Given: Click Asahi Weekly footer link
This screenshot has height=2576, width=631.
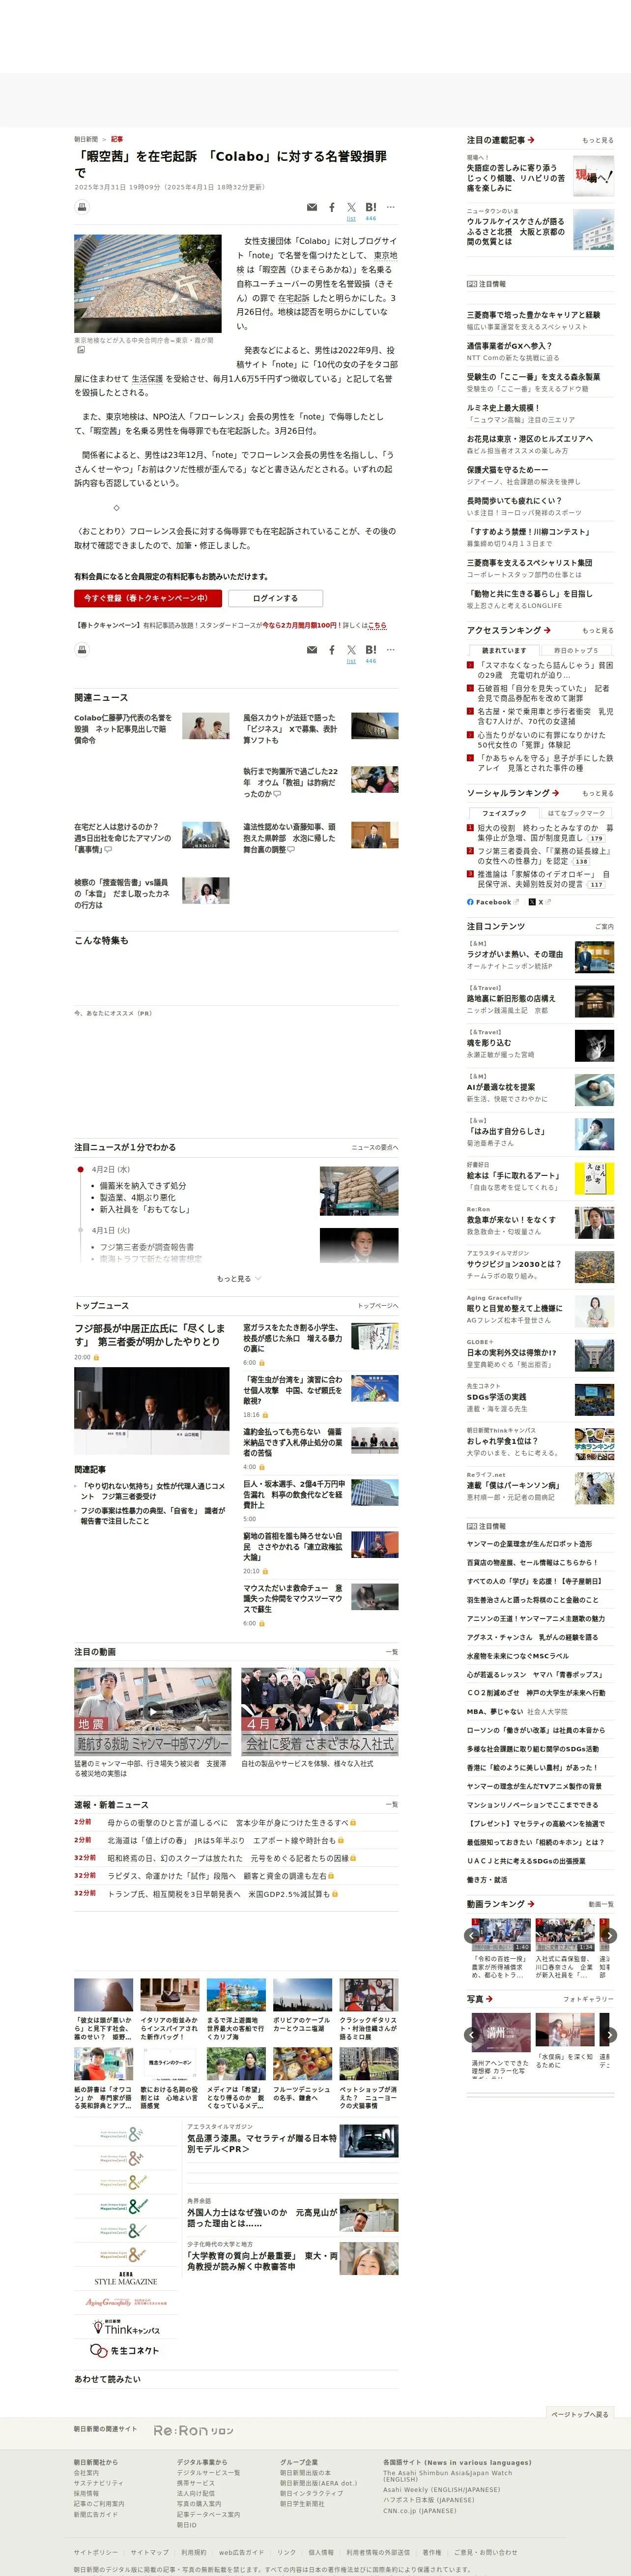Looking at the screenshot, I should tap(441, 2490).
